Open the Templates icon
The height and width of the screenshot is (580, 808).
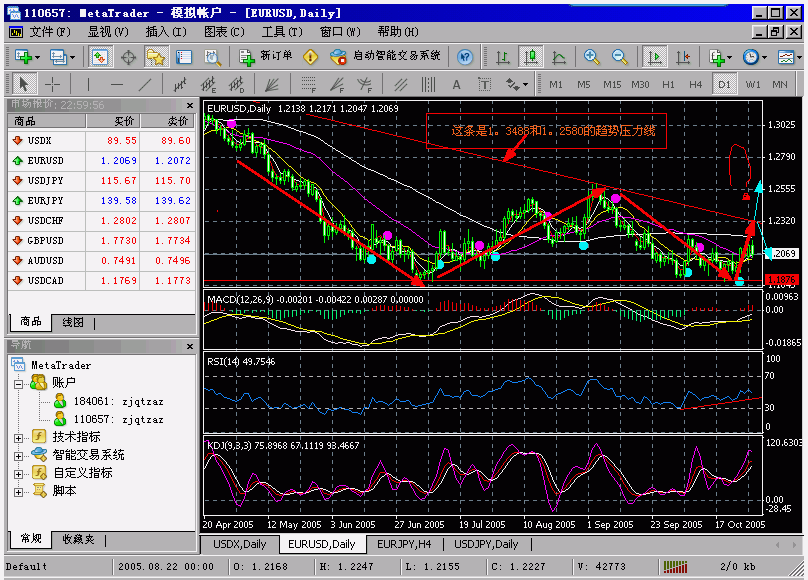point(786,57)
